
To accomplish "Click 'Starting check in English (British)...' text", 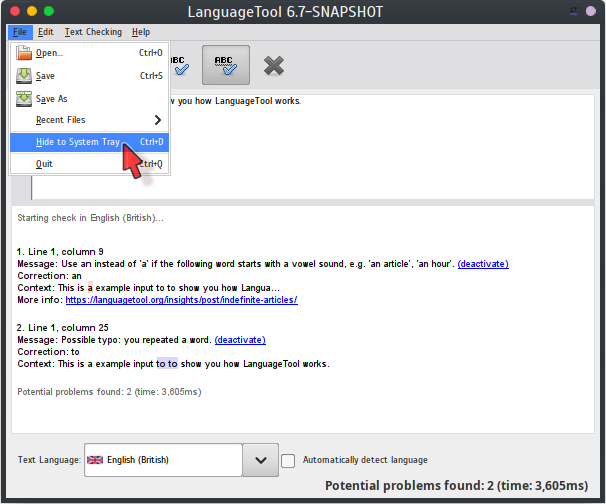I will click(90, 218).
